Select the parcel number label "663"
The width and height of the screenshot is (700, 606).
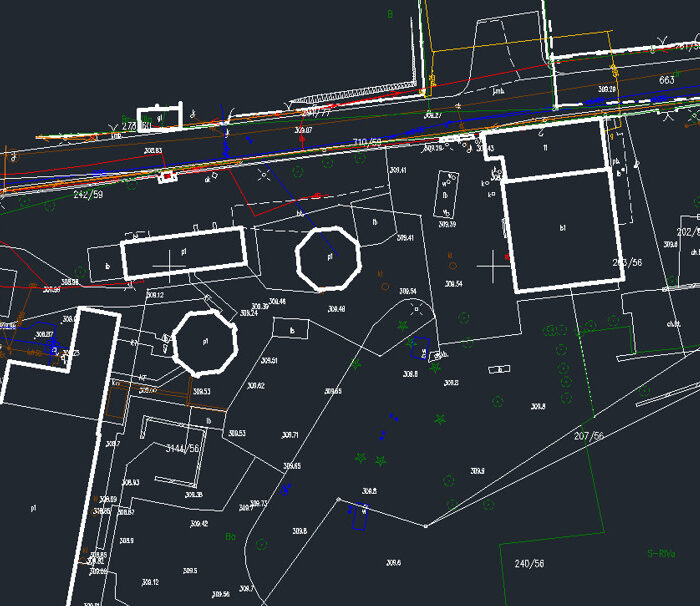[x=667, y=80]
